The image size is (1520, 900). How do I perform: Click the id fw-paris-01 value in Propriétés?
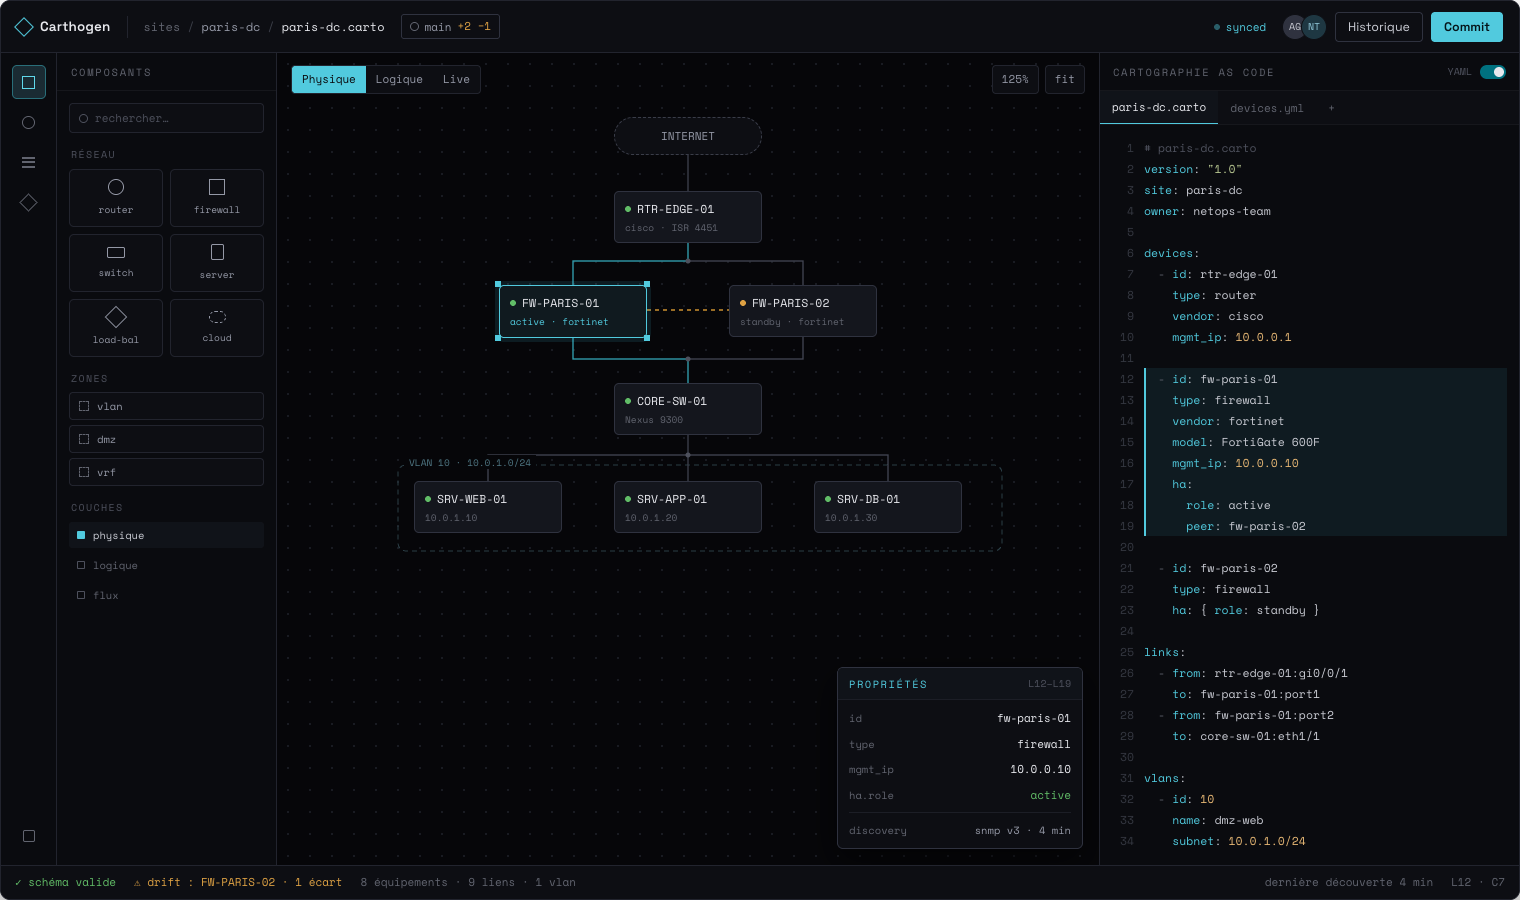pyautogui.click(x=1034, y=718)
